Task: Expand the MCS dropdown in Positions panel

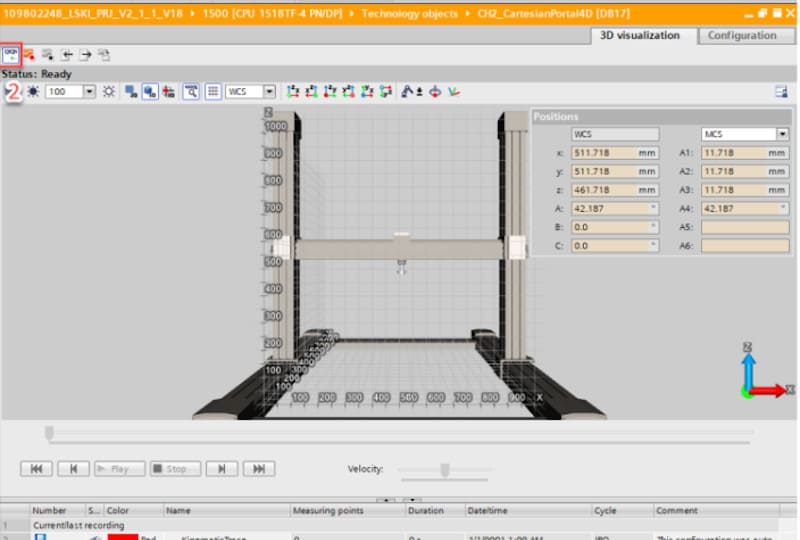Action: (x=781, y=134)
